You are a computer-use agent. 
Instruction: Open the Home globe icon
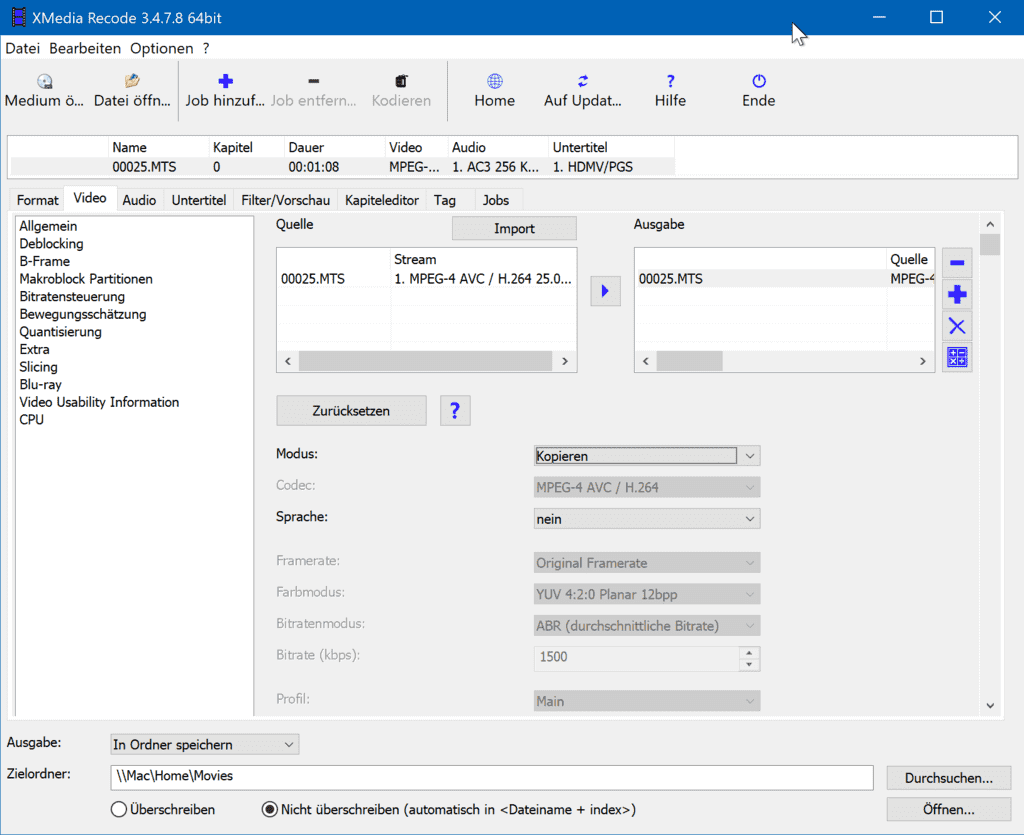click(x=494, y=81)
